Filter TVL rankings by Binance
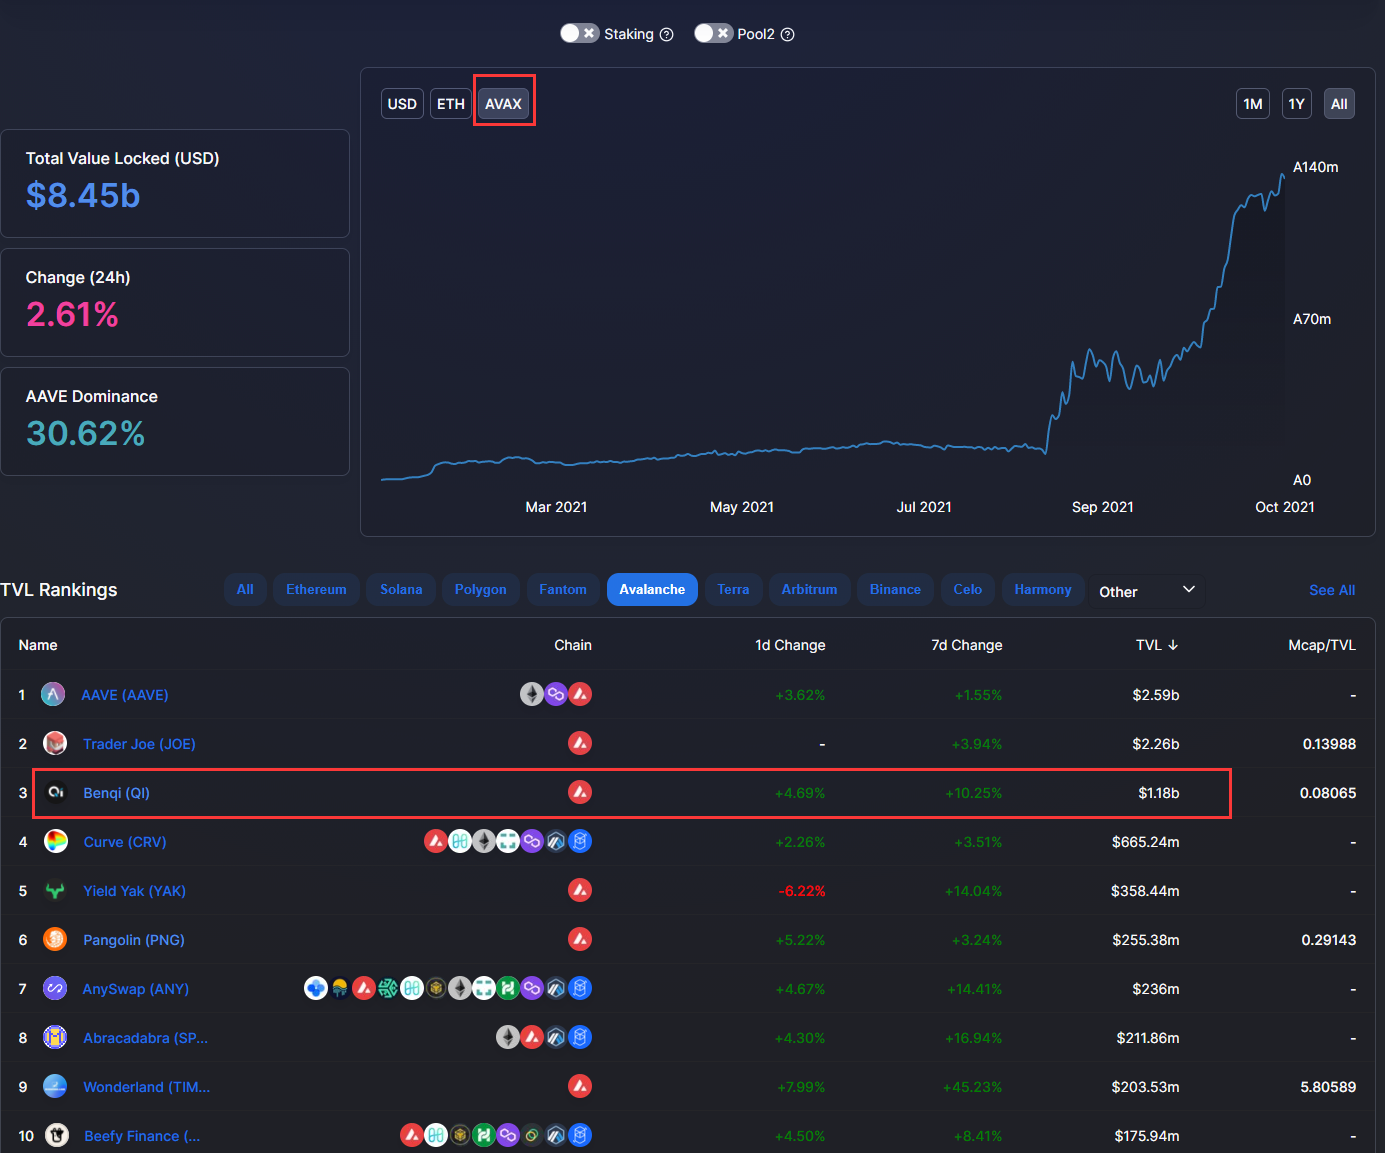Screen dimensions: 1385x1153 895,590
